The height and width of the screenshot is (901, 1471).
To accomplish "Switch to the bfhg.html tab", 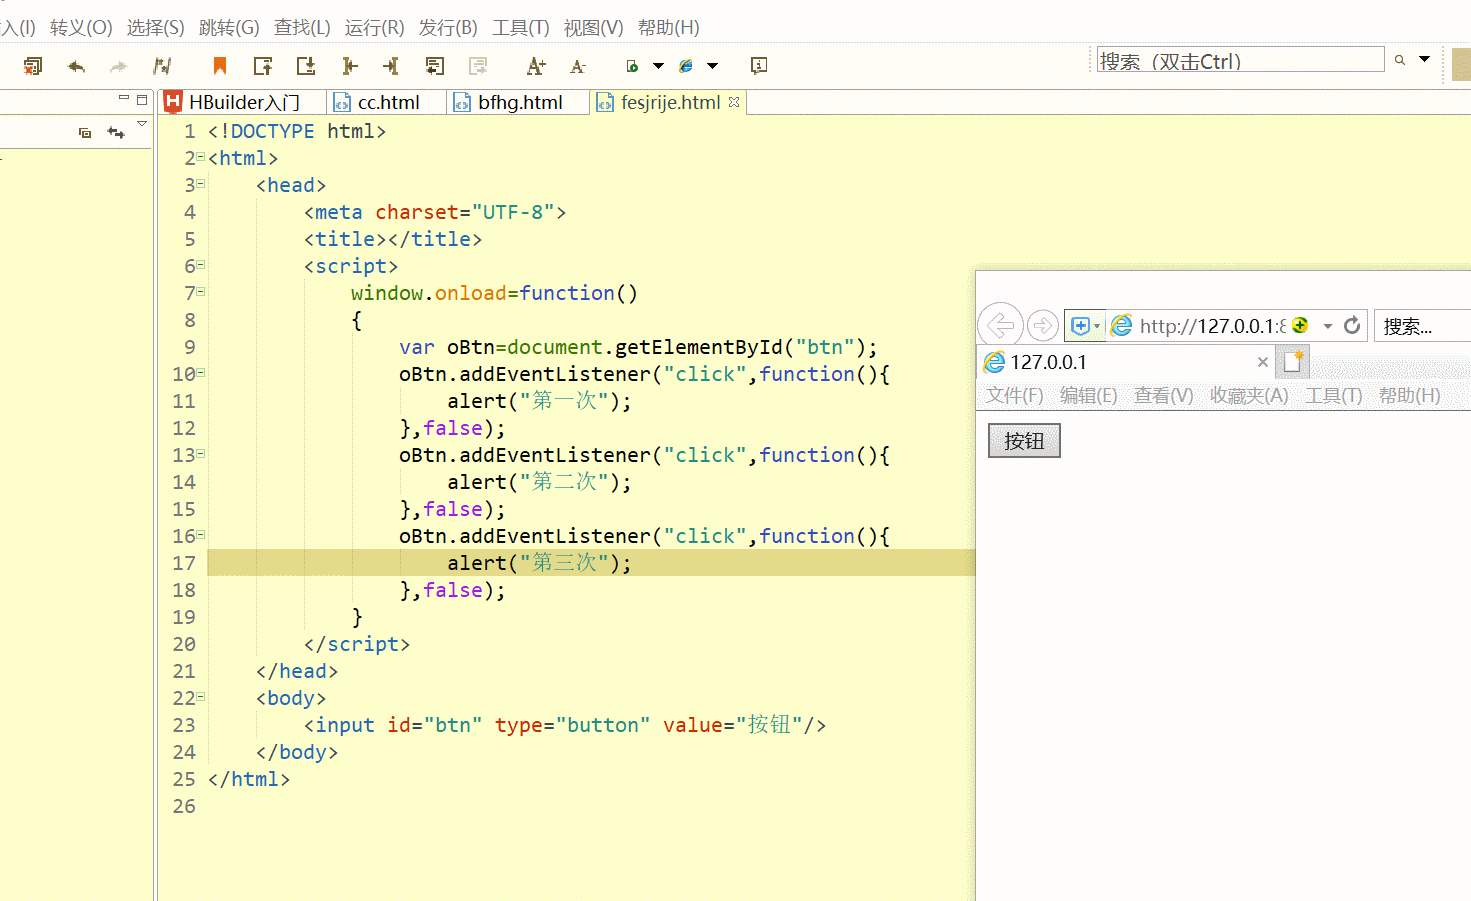I will (x=520, y=102).
